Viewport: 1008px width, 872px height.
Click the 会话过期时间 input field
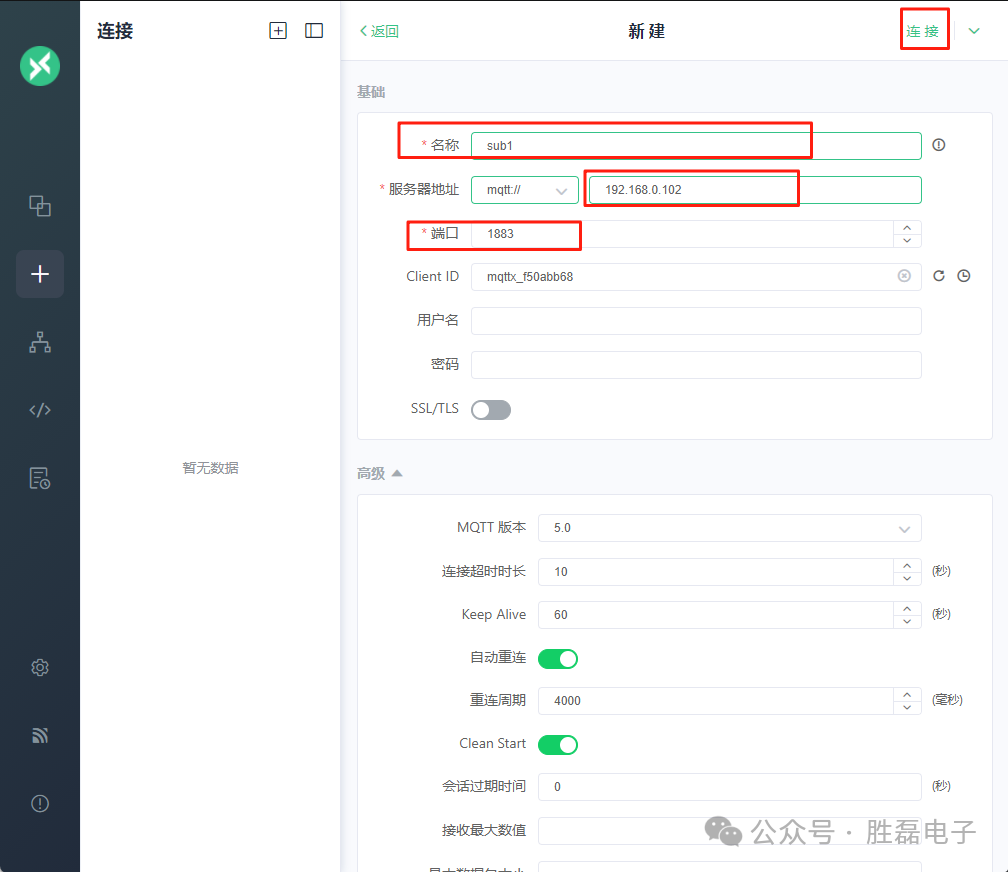point(730,787)
